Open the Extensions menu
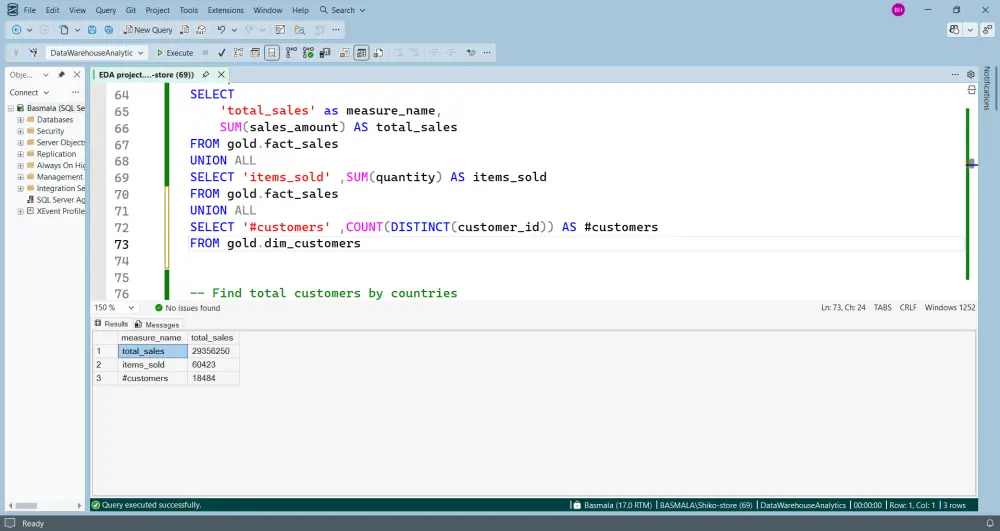 click(226, 10)
